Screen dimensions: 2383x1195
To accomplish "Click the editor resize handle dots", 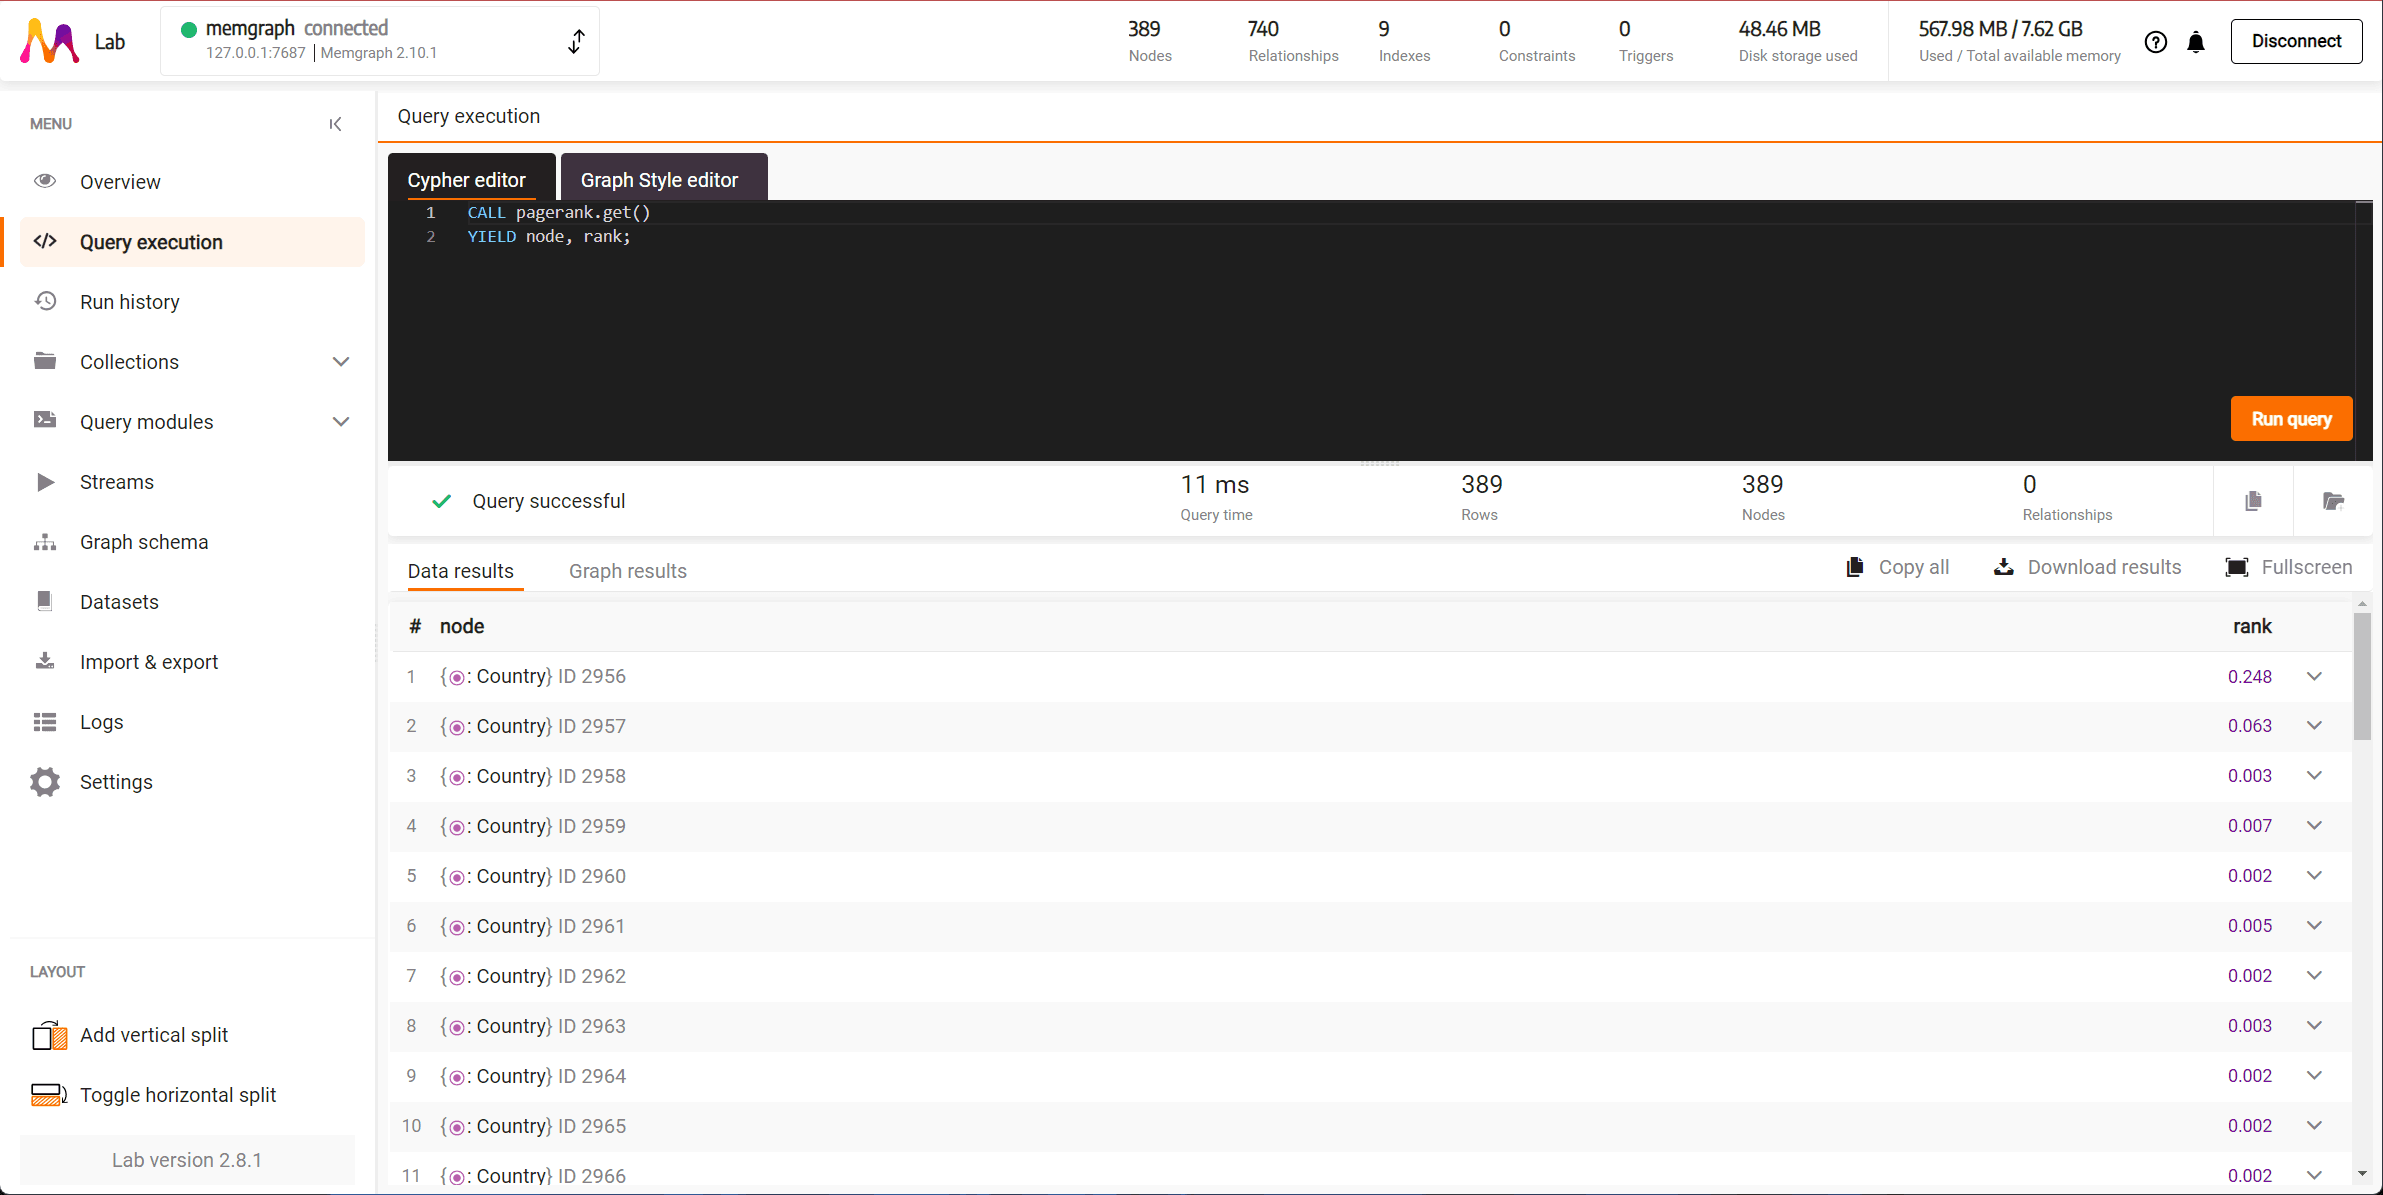I will point(1380,463).
